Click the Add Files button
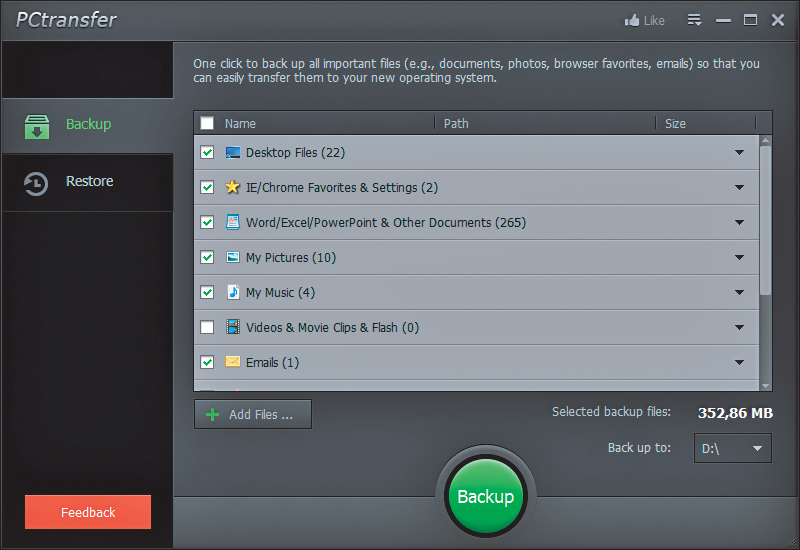Viewport: 800px width, 550px height. 253,414
